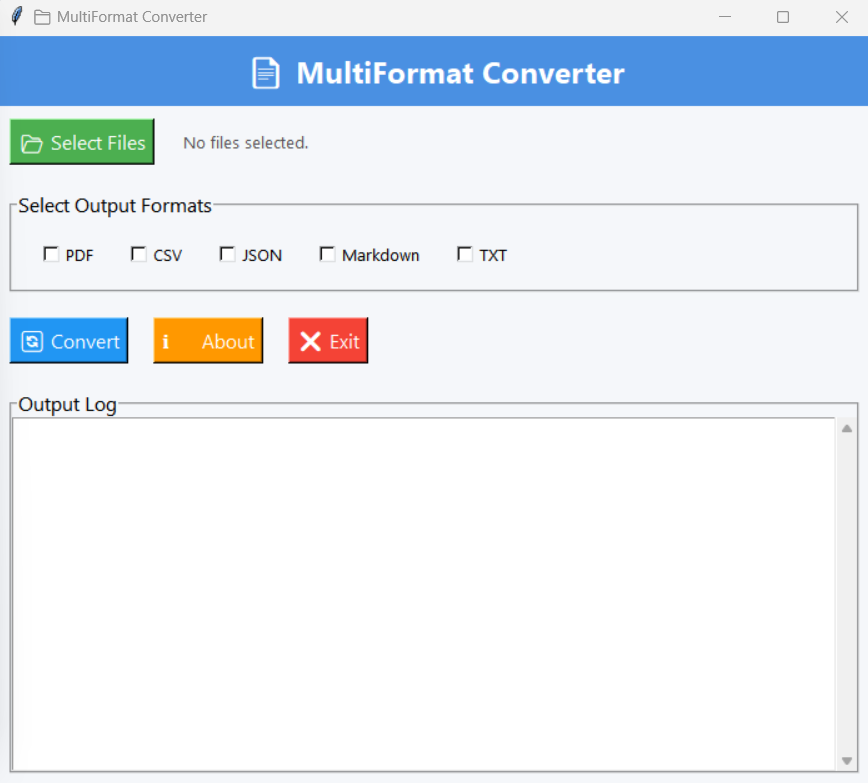Toggle the Markdown format checkbox
Viewport: 868px width, 783px height.
(327, 253)
